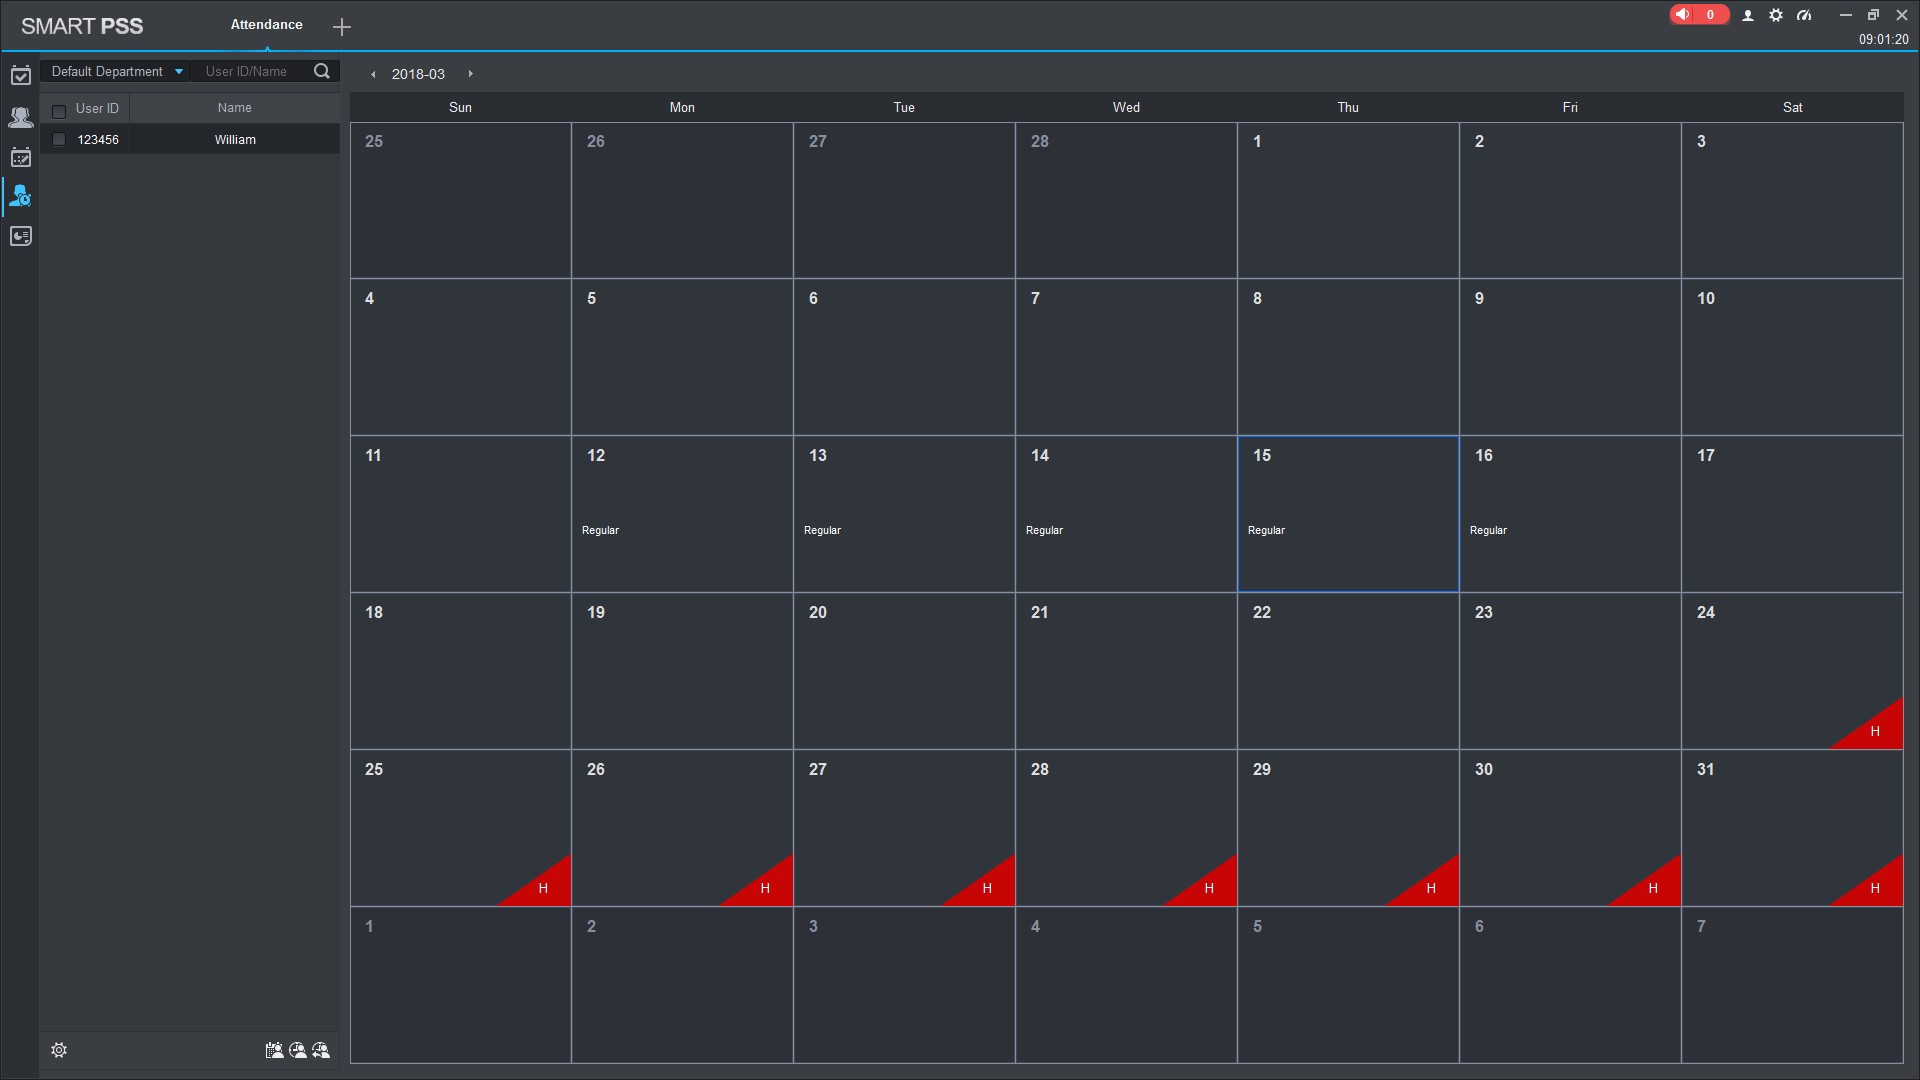Select March 13 Regular shift day
This screenshot has height=1080, width=1920.
[903, 514]
